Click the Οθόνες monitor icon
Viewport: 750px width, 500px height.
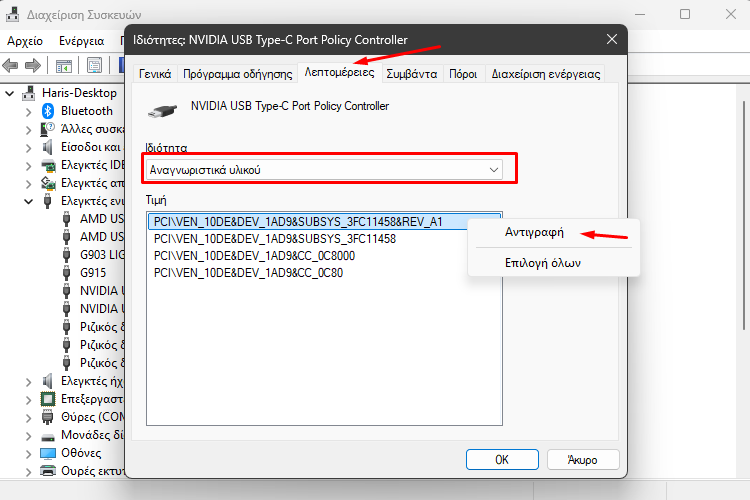tap(48, 453)
